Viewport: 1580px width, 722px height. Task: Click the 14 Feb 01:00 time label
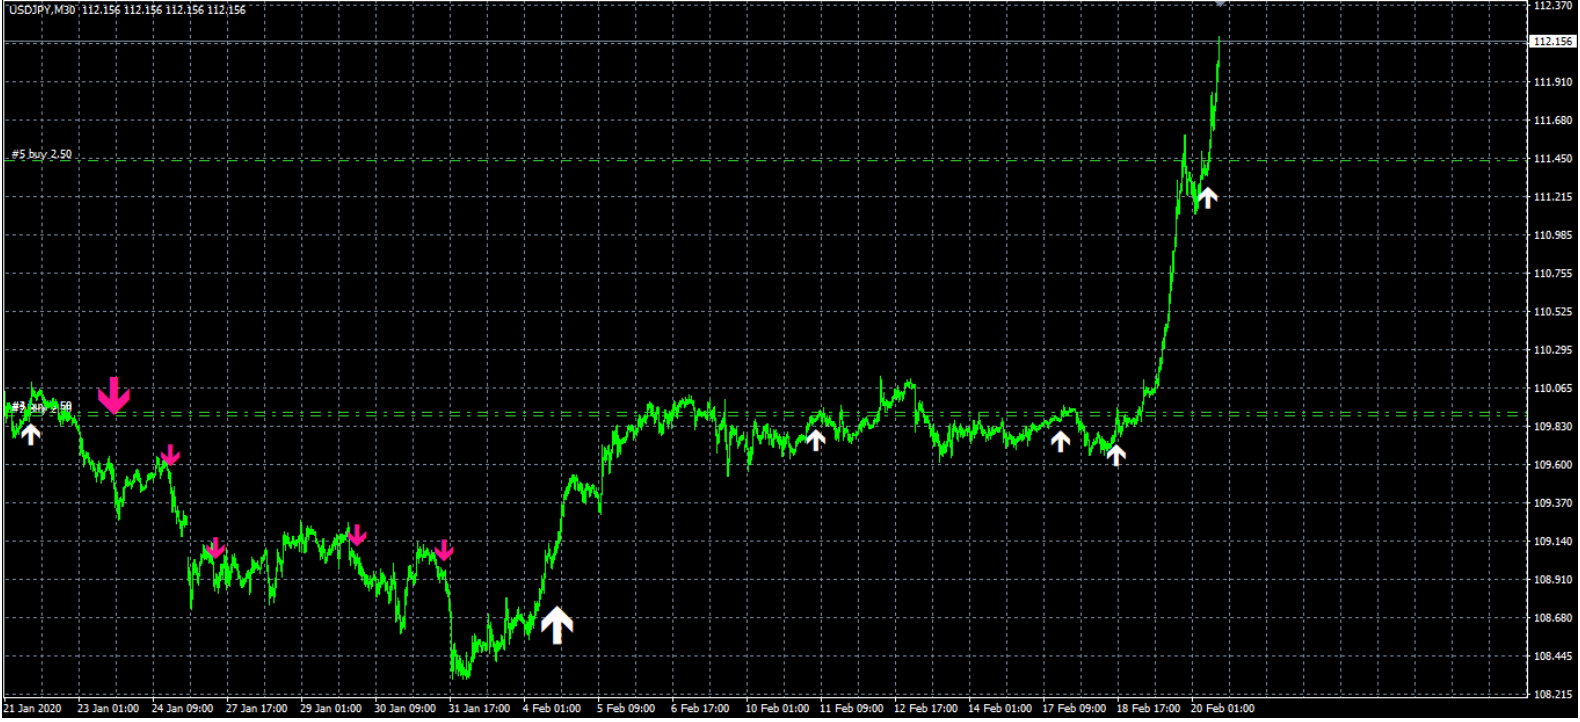pos(1000,708)
